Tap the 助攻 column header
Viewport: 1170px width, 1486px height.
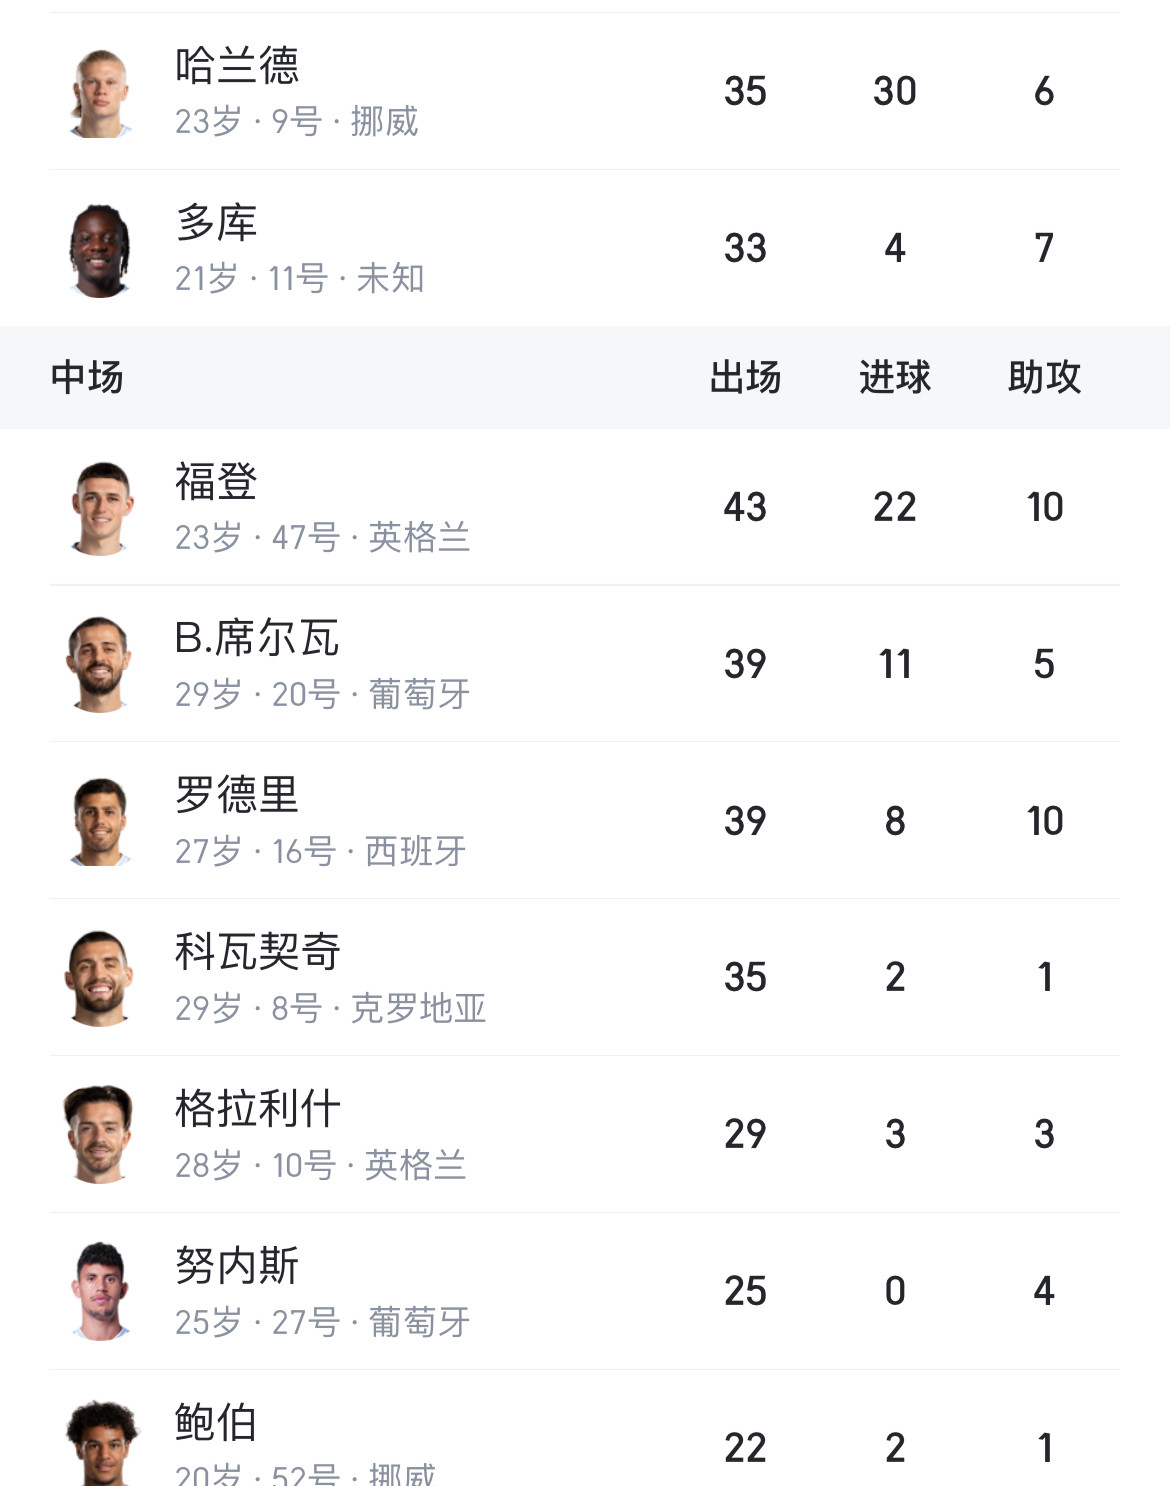[x=1044, y=378]
